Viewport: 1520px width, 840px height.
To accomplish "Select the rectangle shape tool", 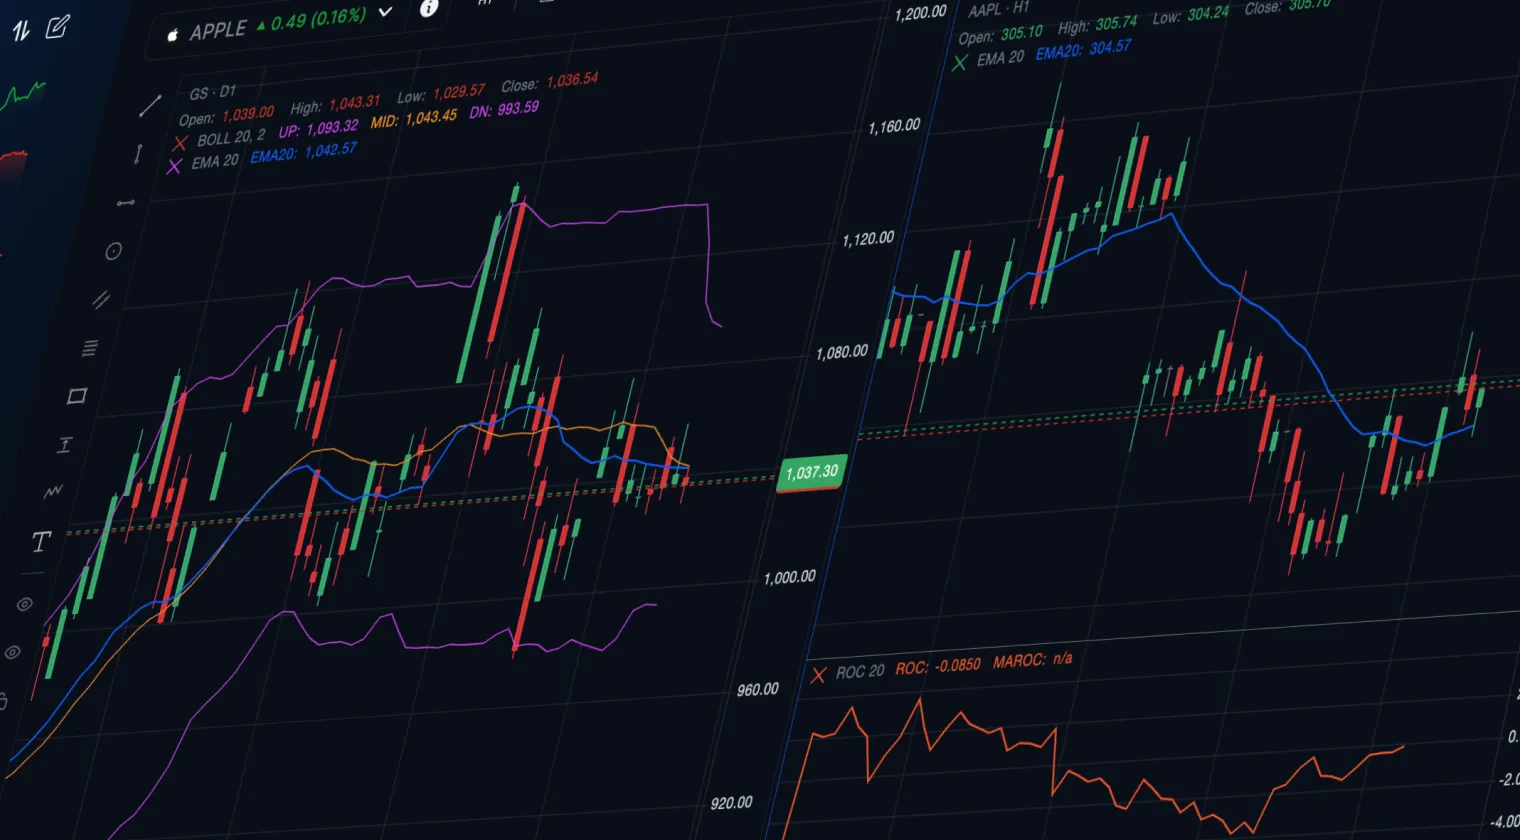I will (x=77, y=396).
